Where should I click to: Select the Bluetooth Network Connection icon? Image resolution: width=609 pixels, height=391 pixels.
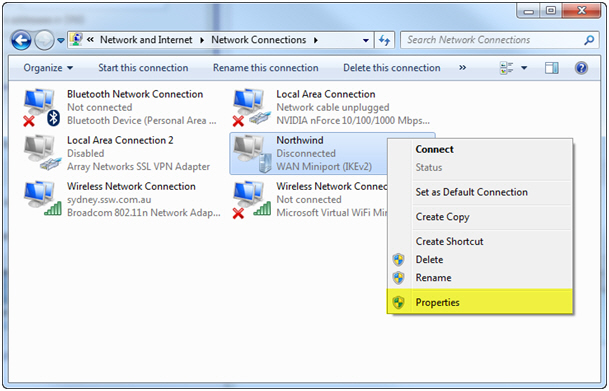[42, 108]
